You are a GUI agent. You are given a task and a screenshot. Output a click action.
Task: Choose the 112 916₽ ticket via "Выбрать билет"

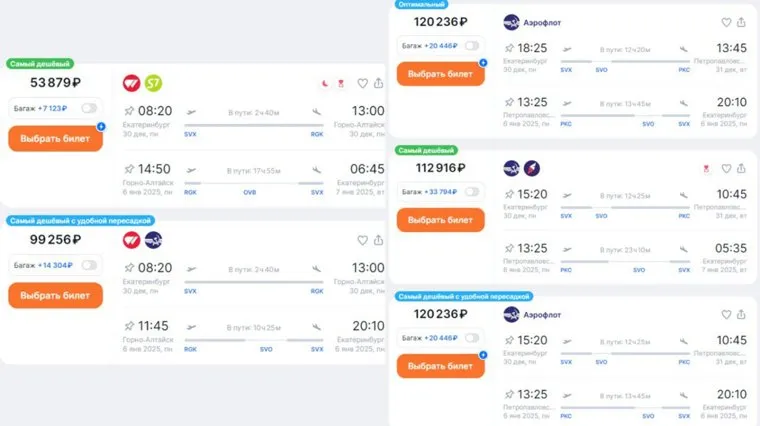click(x=440, y=220)
